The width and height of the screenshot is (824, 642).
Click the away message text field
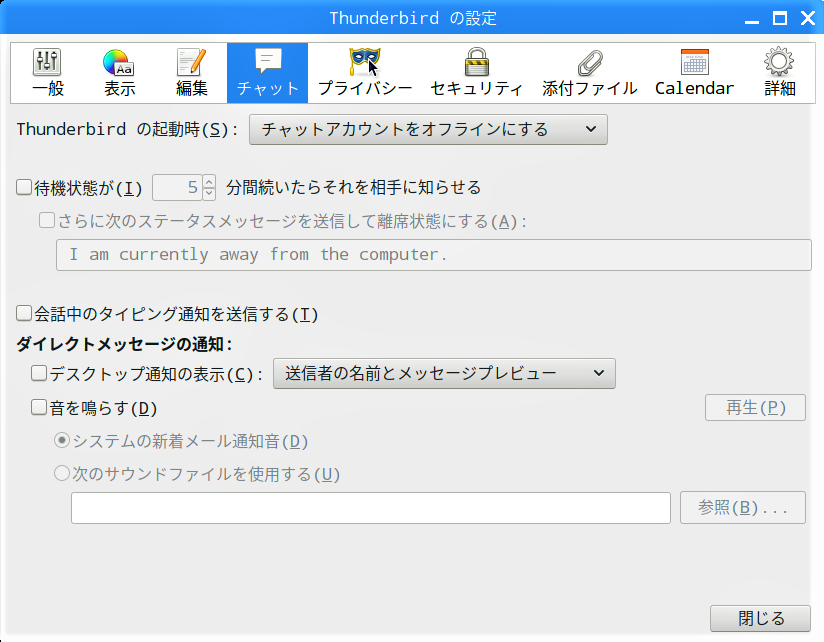click(434, 255)
